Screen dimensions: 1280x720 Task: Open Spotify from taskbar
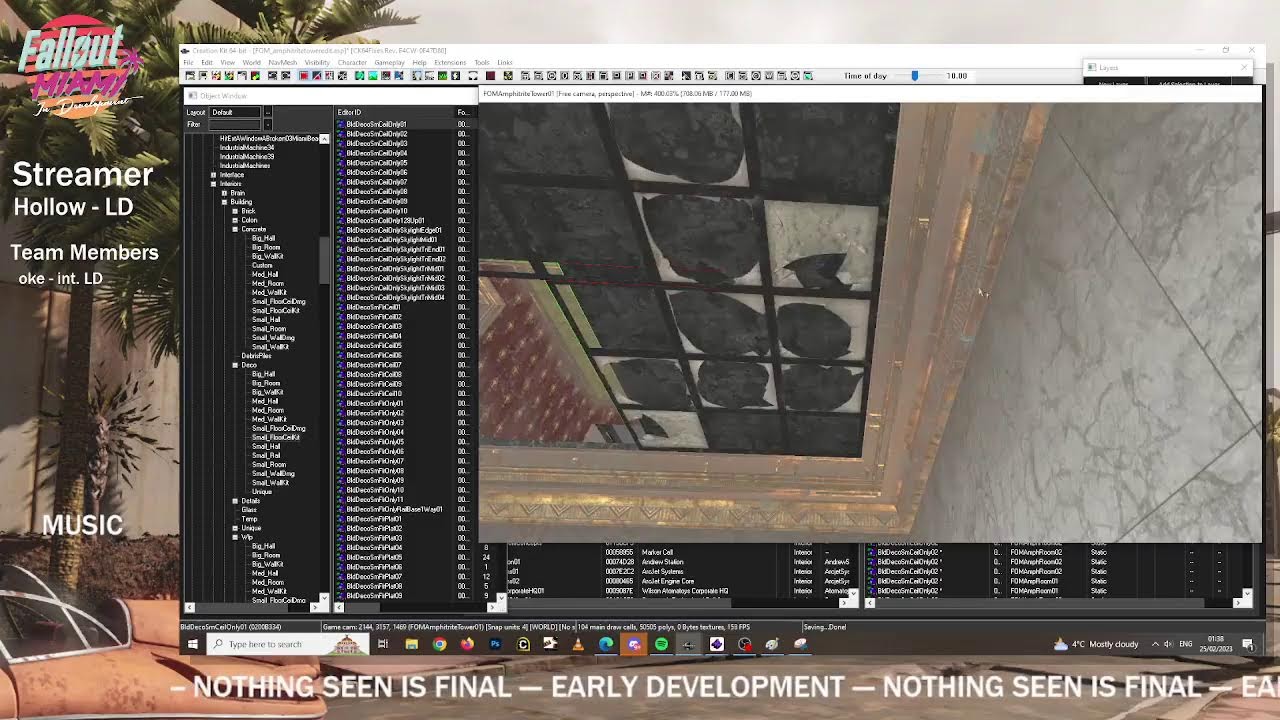click(661, 644)
